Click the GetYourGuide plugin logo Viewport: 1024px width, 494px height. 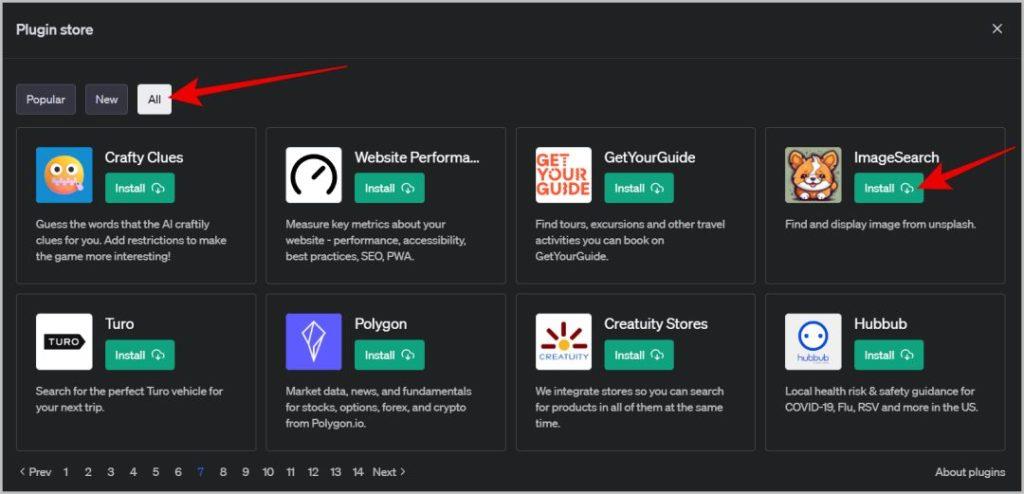tap(564, 175)
